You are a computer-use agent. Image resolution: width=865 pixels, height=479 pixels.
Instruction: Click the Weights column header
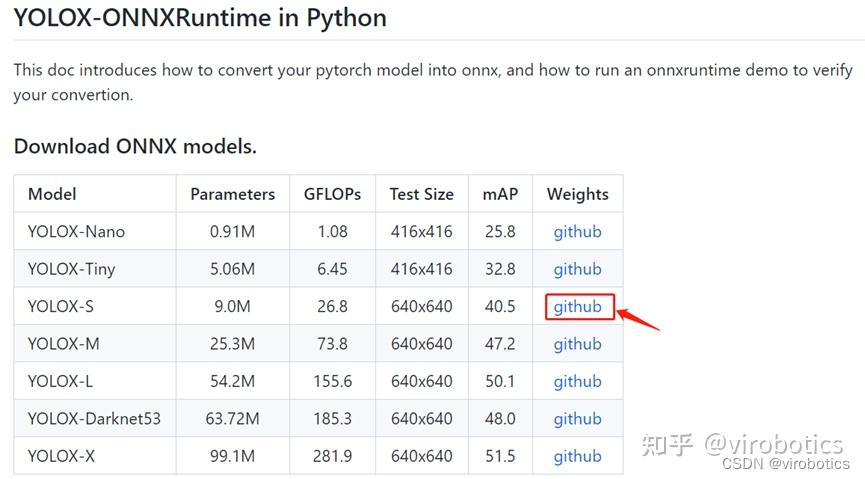coord(577,194)
